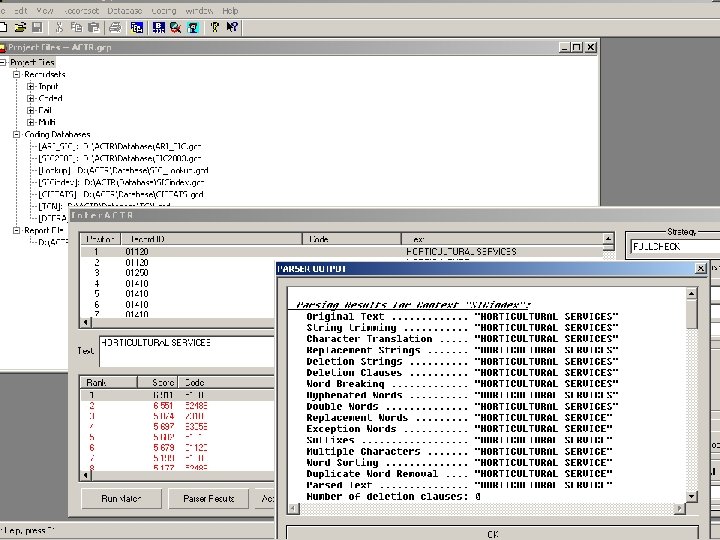Print with the printer toolbar icon
720x540 pixels.
tap(115, 28)
